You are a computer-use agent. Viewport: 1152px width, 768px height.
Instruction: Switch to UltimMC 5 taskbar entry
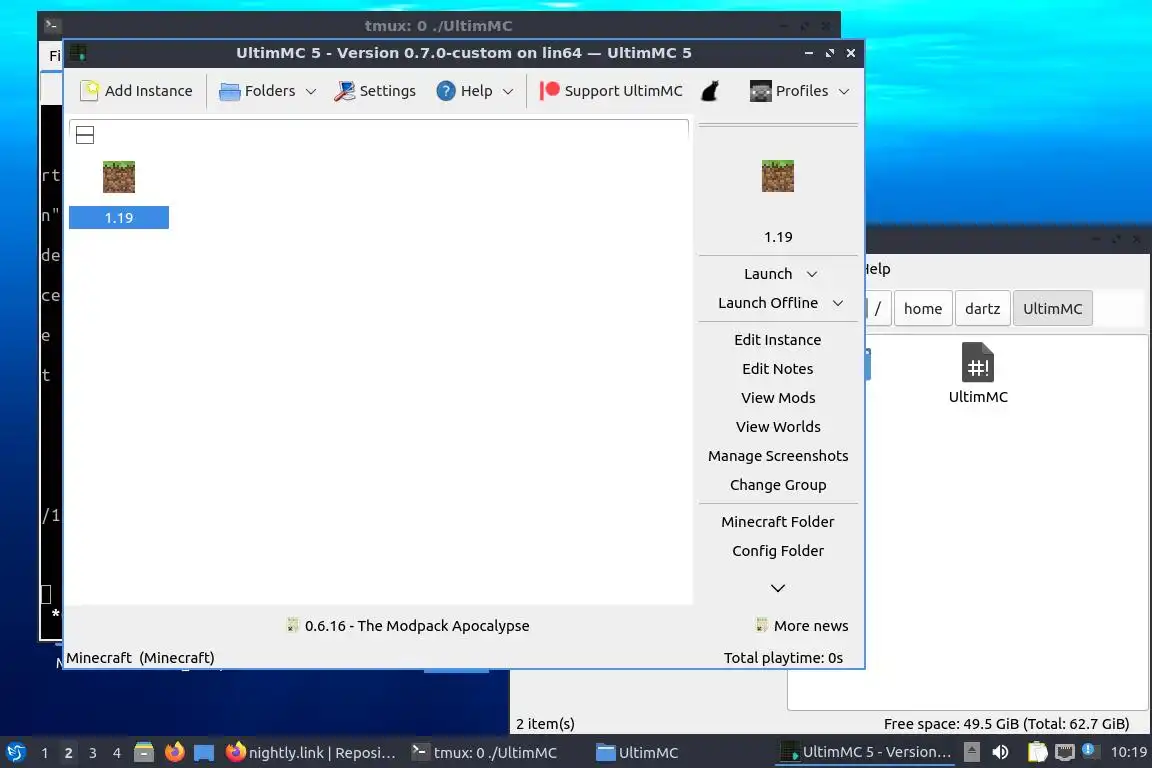[866, 753]
